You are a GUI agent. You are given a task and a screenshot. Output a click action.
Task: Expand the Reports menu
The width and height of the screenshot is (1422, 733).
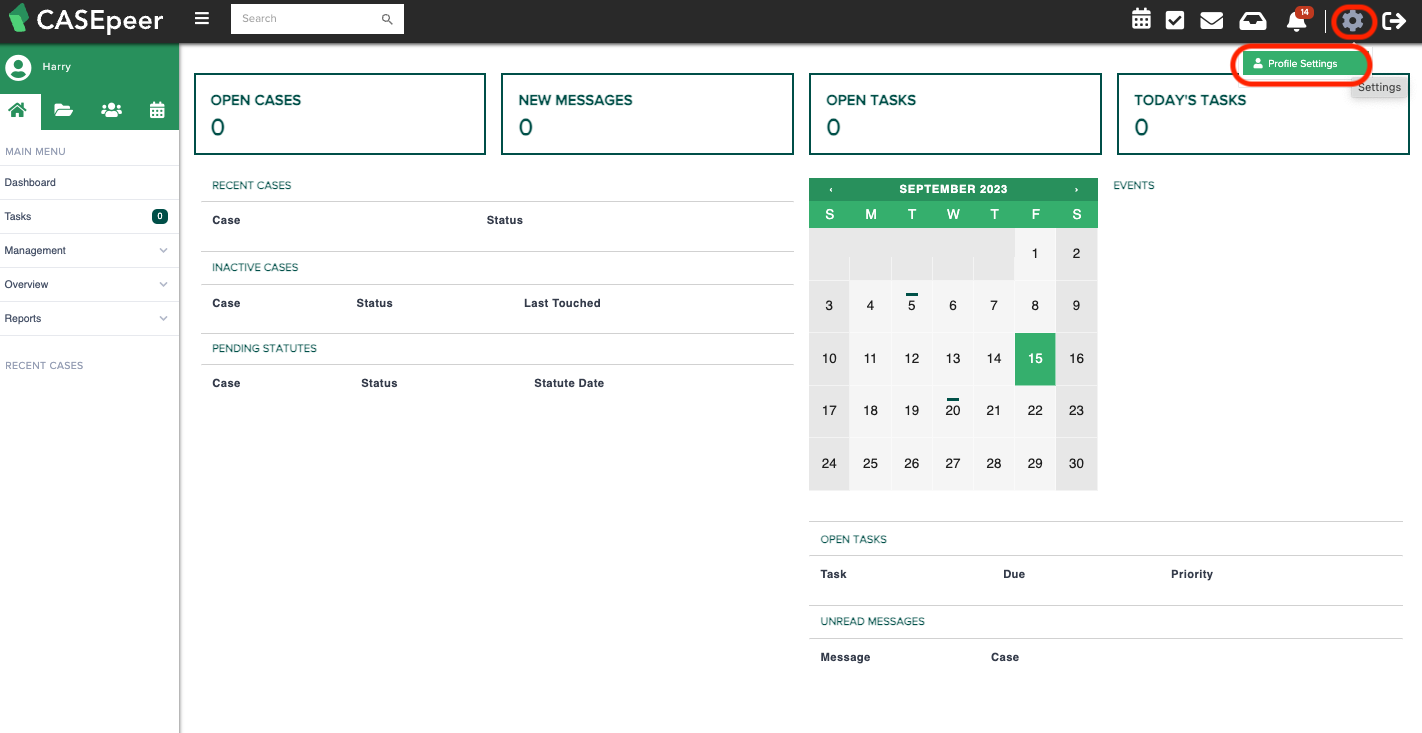pos(89,319)
